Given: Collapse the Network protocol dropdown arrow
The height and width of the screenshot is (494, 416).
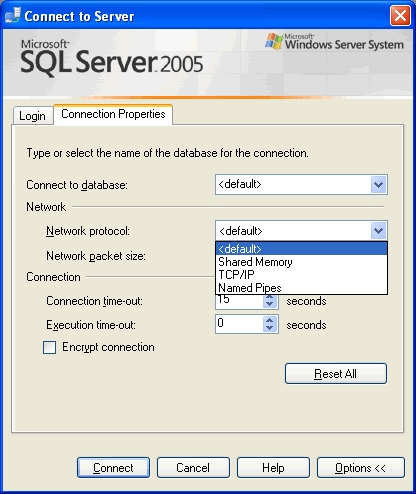Looking at the screenshot, I should pos(378,231).
